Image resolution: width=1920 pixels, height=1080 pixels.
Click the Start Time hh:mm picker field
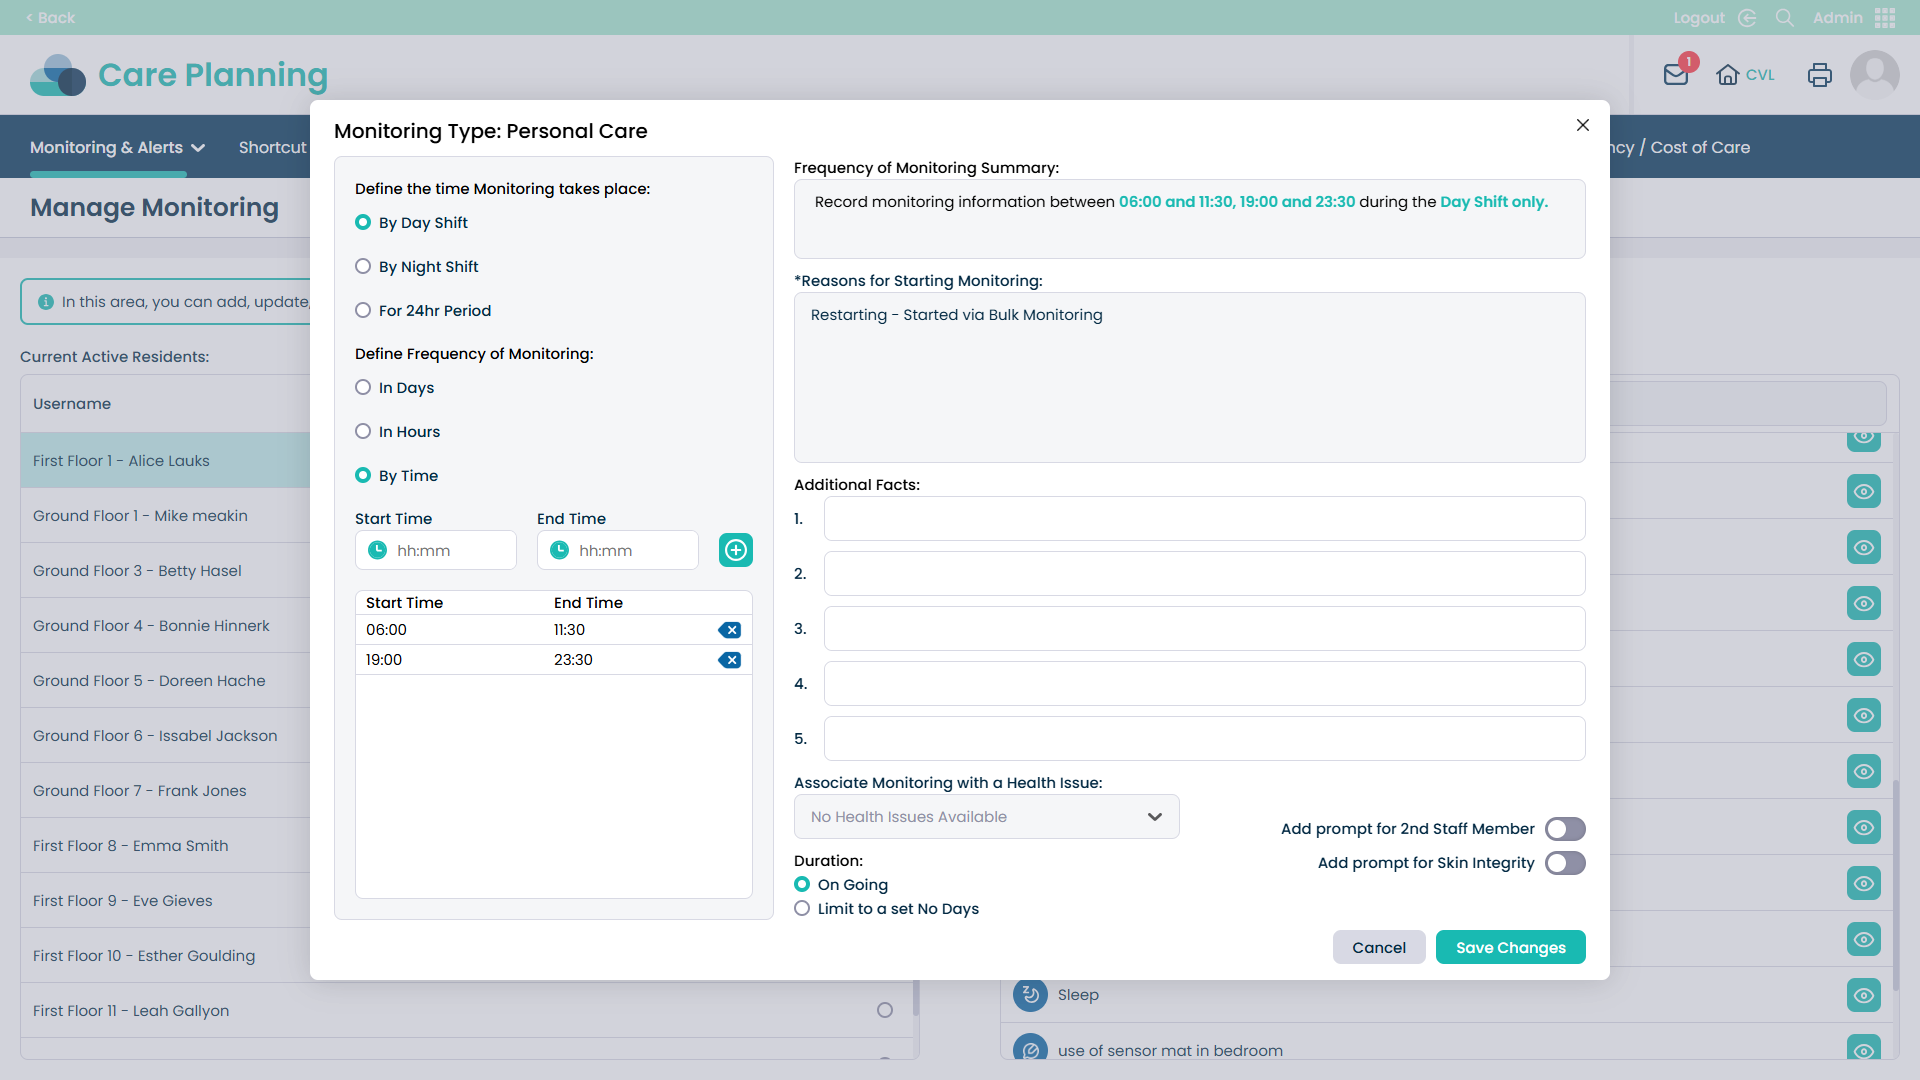pos(436,551)
